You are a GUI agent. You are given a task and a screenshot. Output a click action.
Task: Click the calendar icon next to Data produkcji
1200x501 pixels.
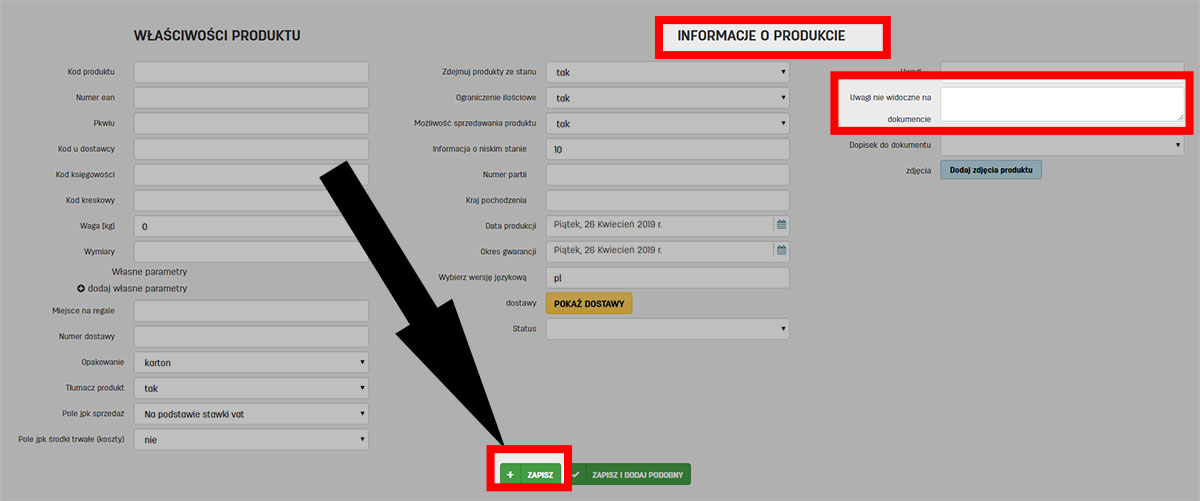pyautogui.click(x=782, y=224)
